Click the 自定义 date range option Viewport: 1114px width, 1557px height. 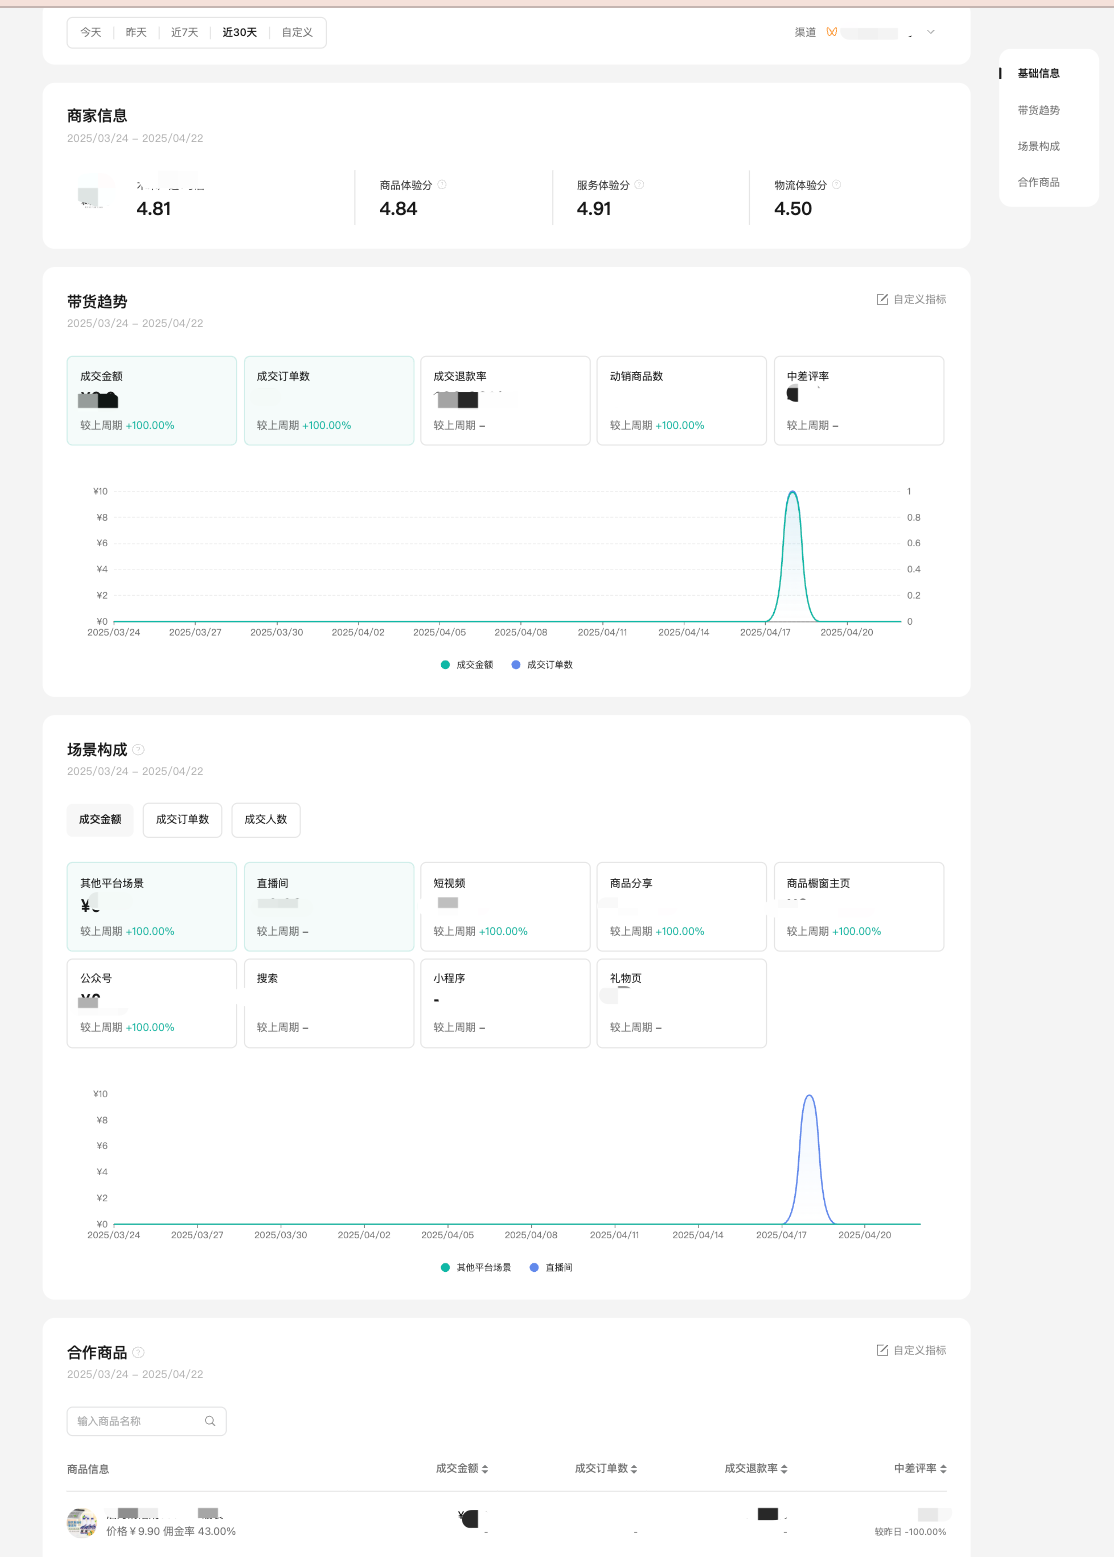coord(297,33)
